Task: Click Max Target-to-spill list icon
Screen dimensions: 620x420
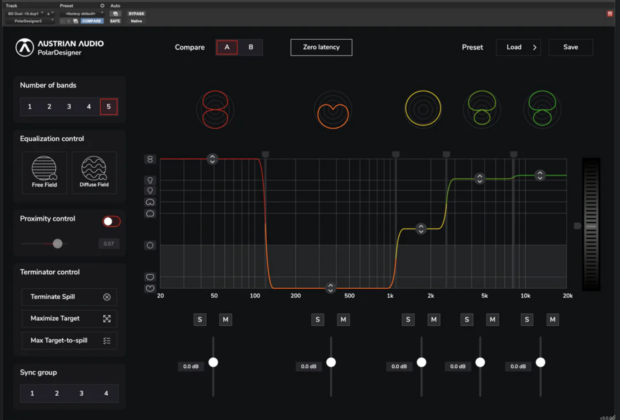Action: click(x=107, y=341)
